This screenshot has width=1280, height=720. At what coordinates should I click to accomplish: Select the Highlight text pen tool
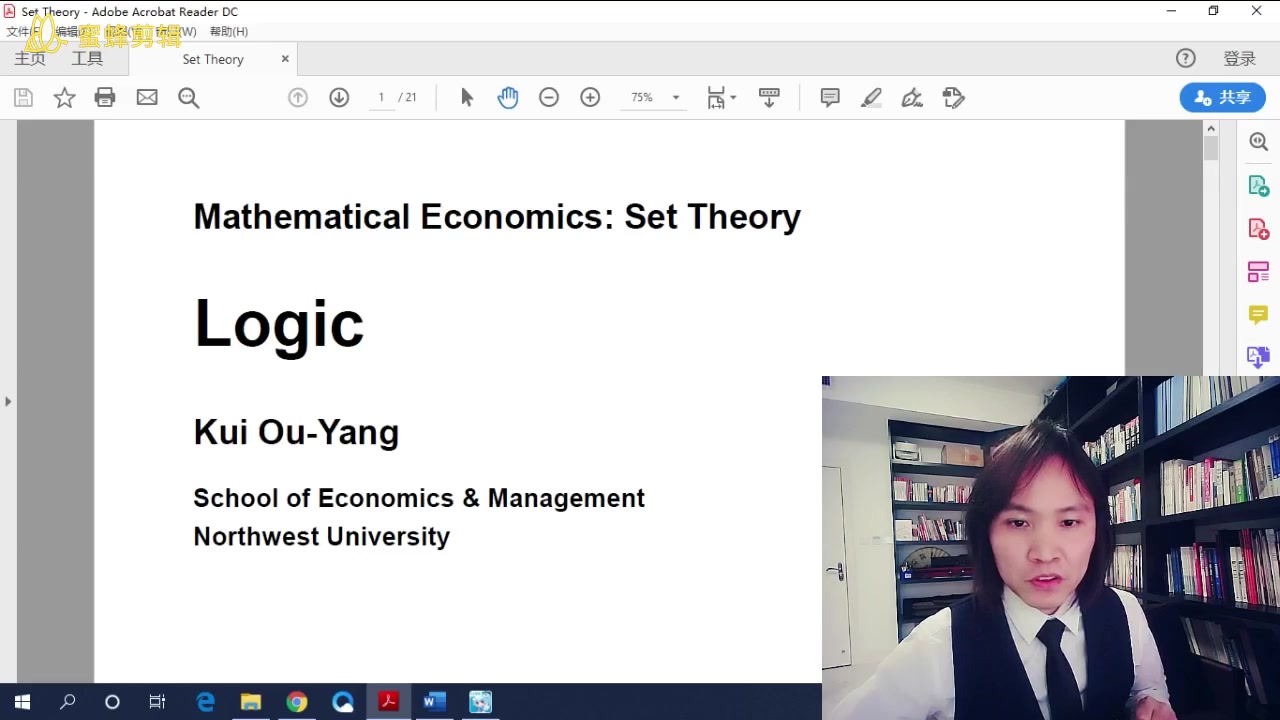click(871, 97)
